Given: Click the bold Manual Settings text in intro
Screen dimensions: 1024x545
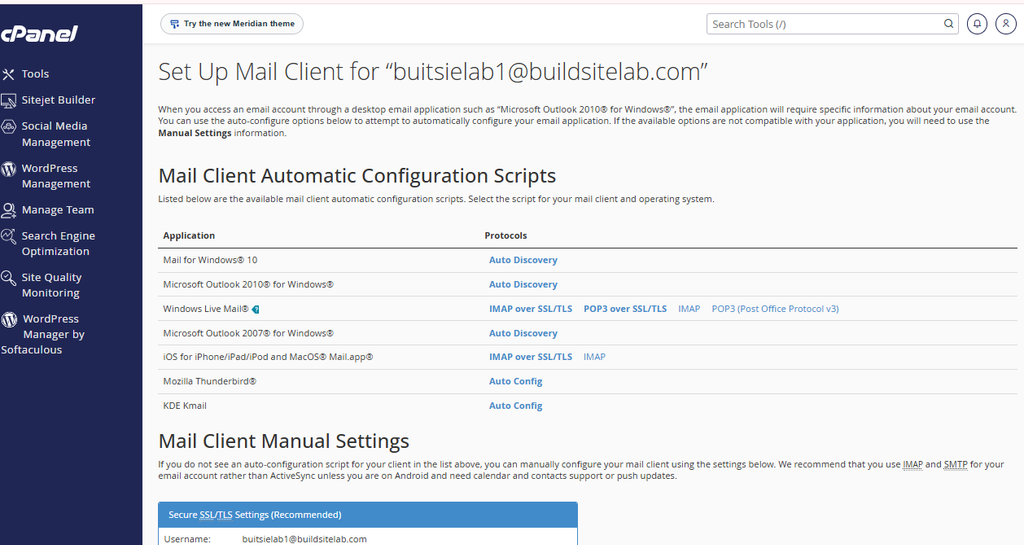Looking at the screenshot, I should 195,133.
